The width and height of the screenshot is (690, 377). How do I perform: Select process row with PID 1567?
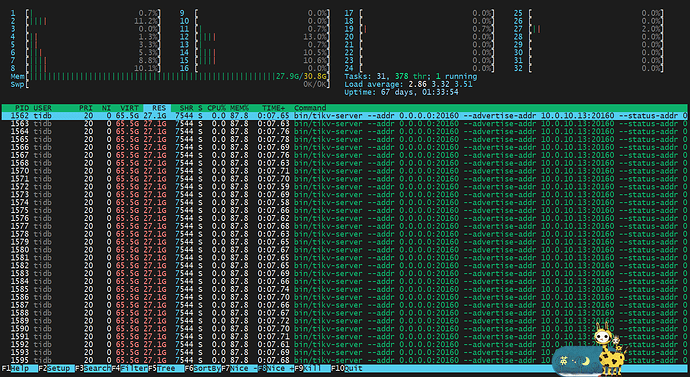[x=345, y=155]
